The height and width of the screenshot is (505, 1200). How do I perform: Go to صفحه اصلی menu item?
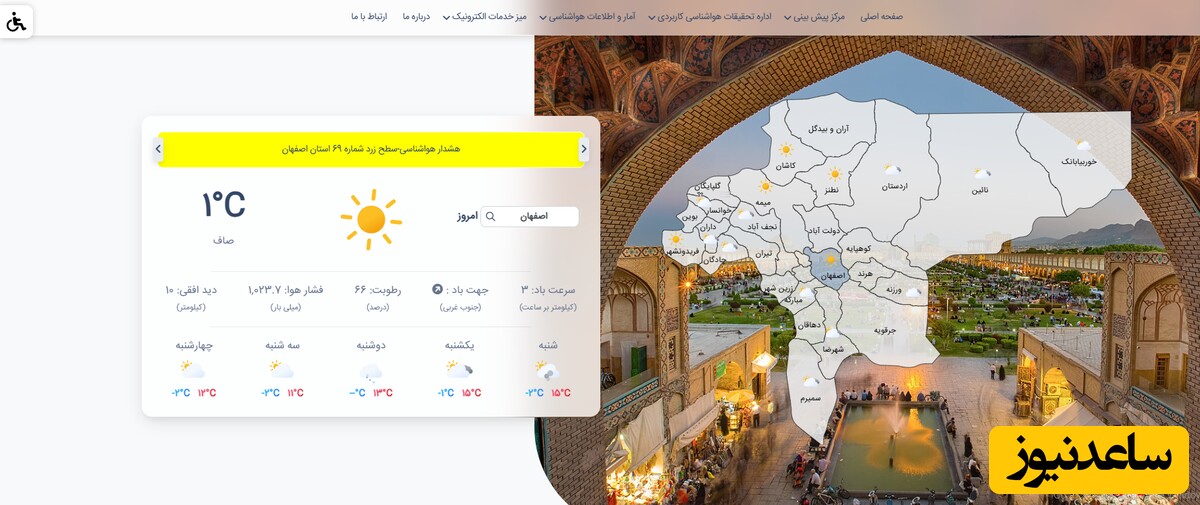point(881,17)
